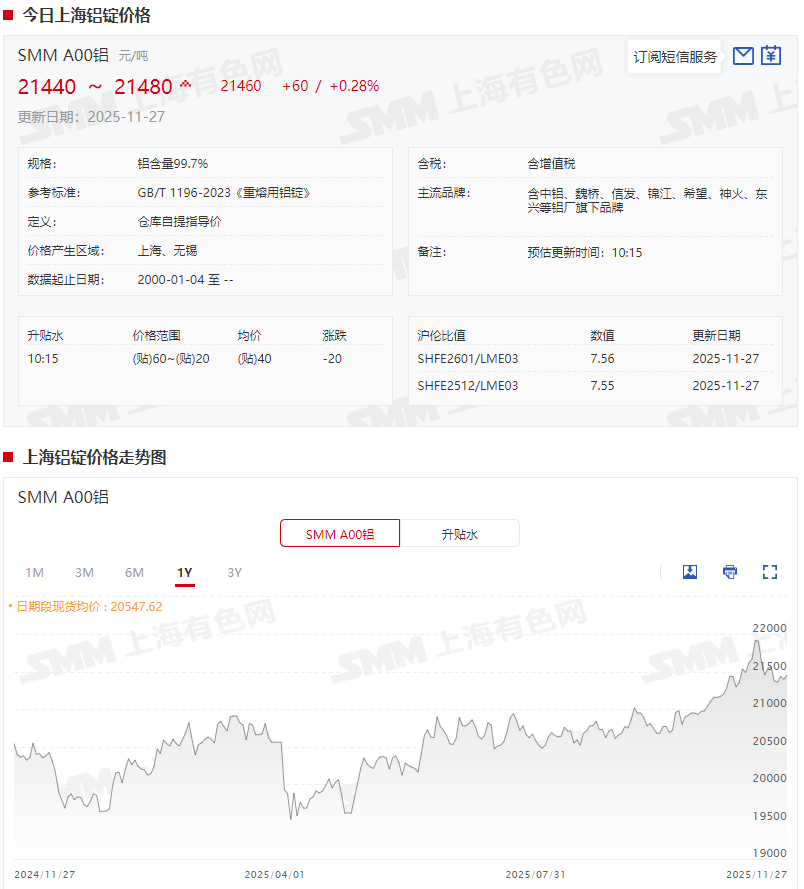804x889 pixels.
Task: Click the 7.55 ratio value
Action: (x=602, y=386)
